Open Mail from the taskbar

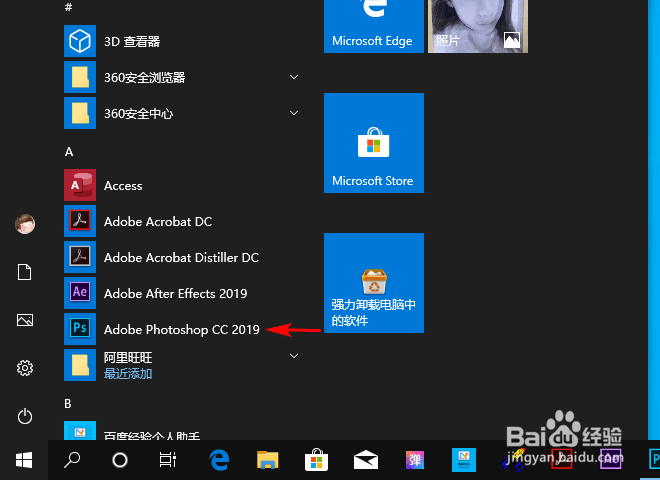366,460
